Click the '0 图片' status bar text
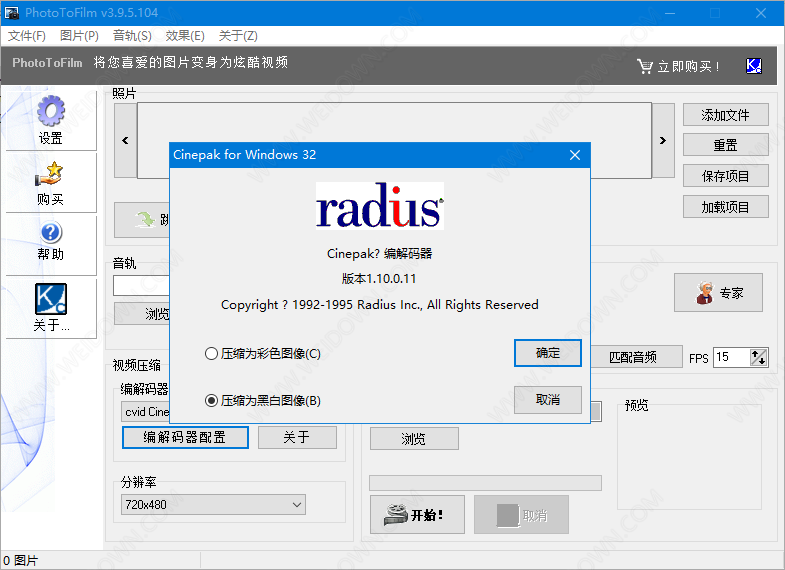785x570 pixels. tap(21, 560)
